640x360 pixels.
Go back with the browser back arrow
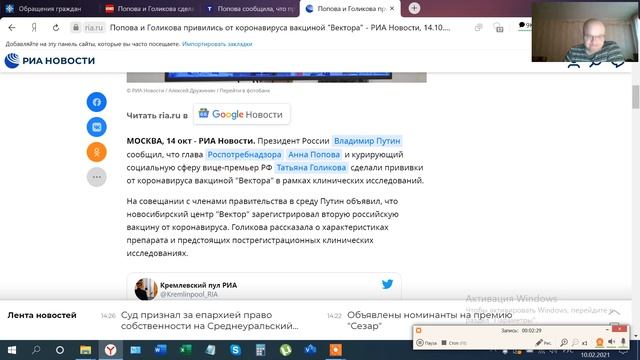pyautogui.click(x=12, y=27)
